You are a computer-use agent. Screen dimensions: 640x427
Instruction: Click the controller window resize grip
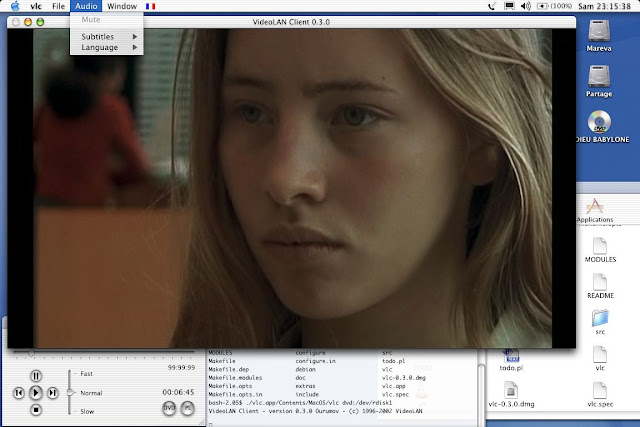[202, 422]
